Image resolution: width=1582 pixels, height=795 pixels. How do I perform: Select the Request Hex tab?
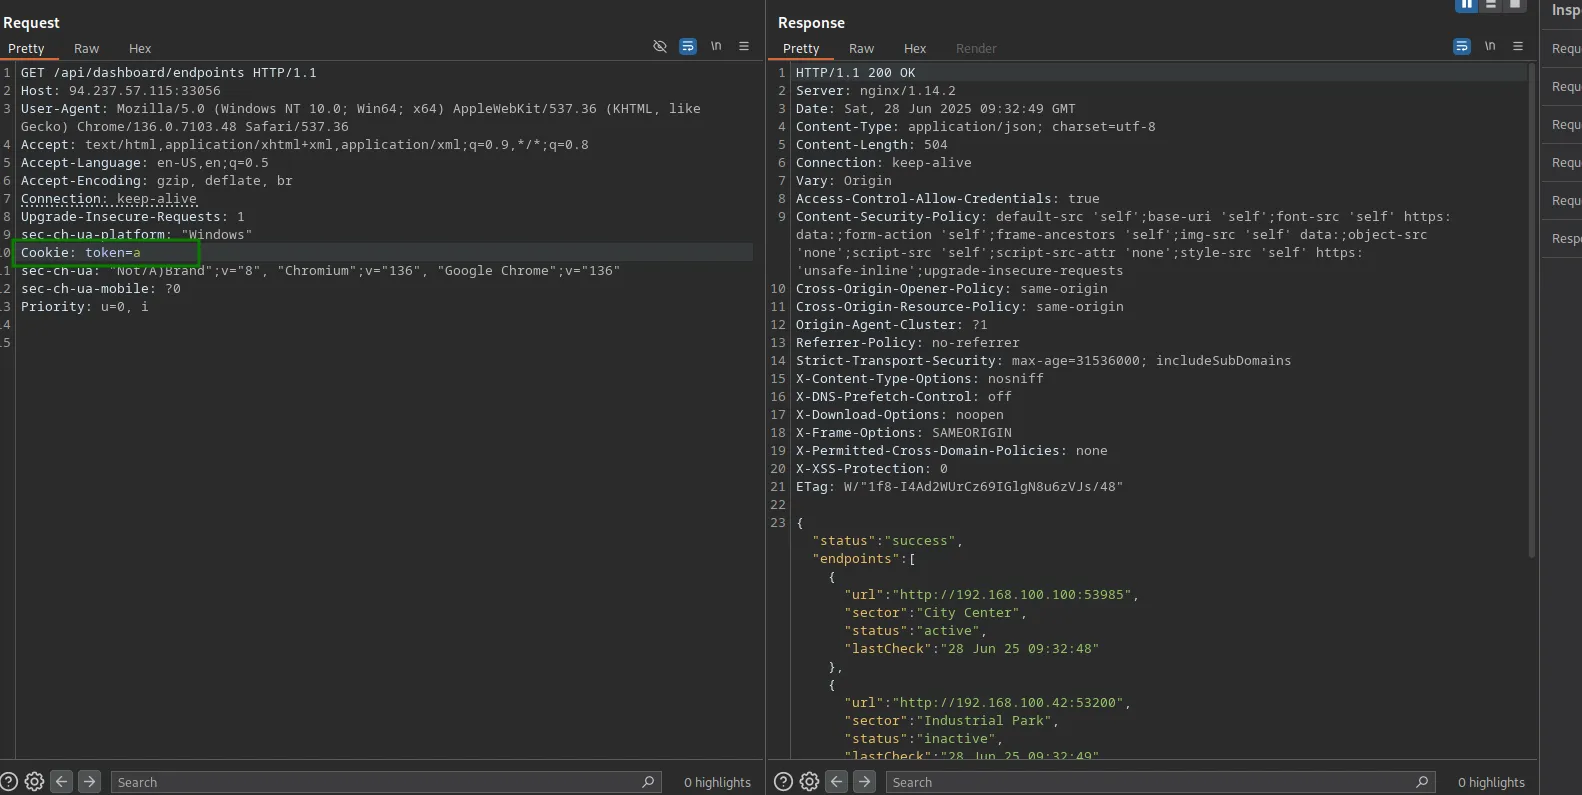pos(140,48)
